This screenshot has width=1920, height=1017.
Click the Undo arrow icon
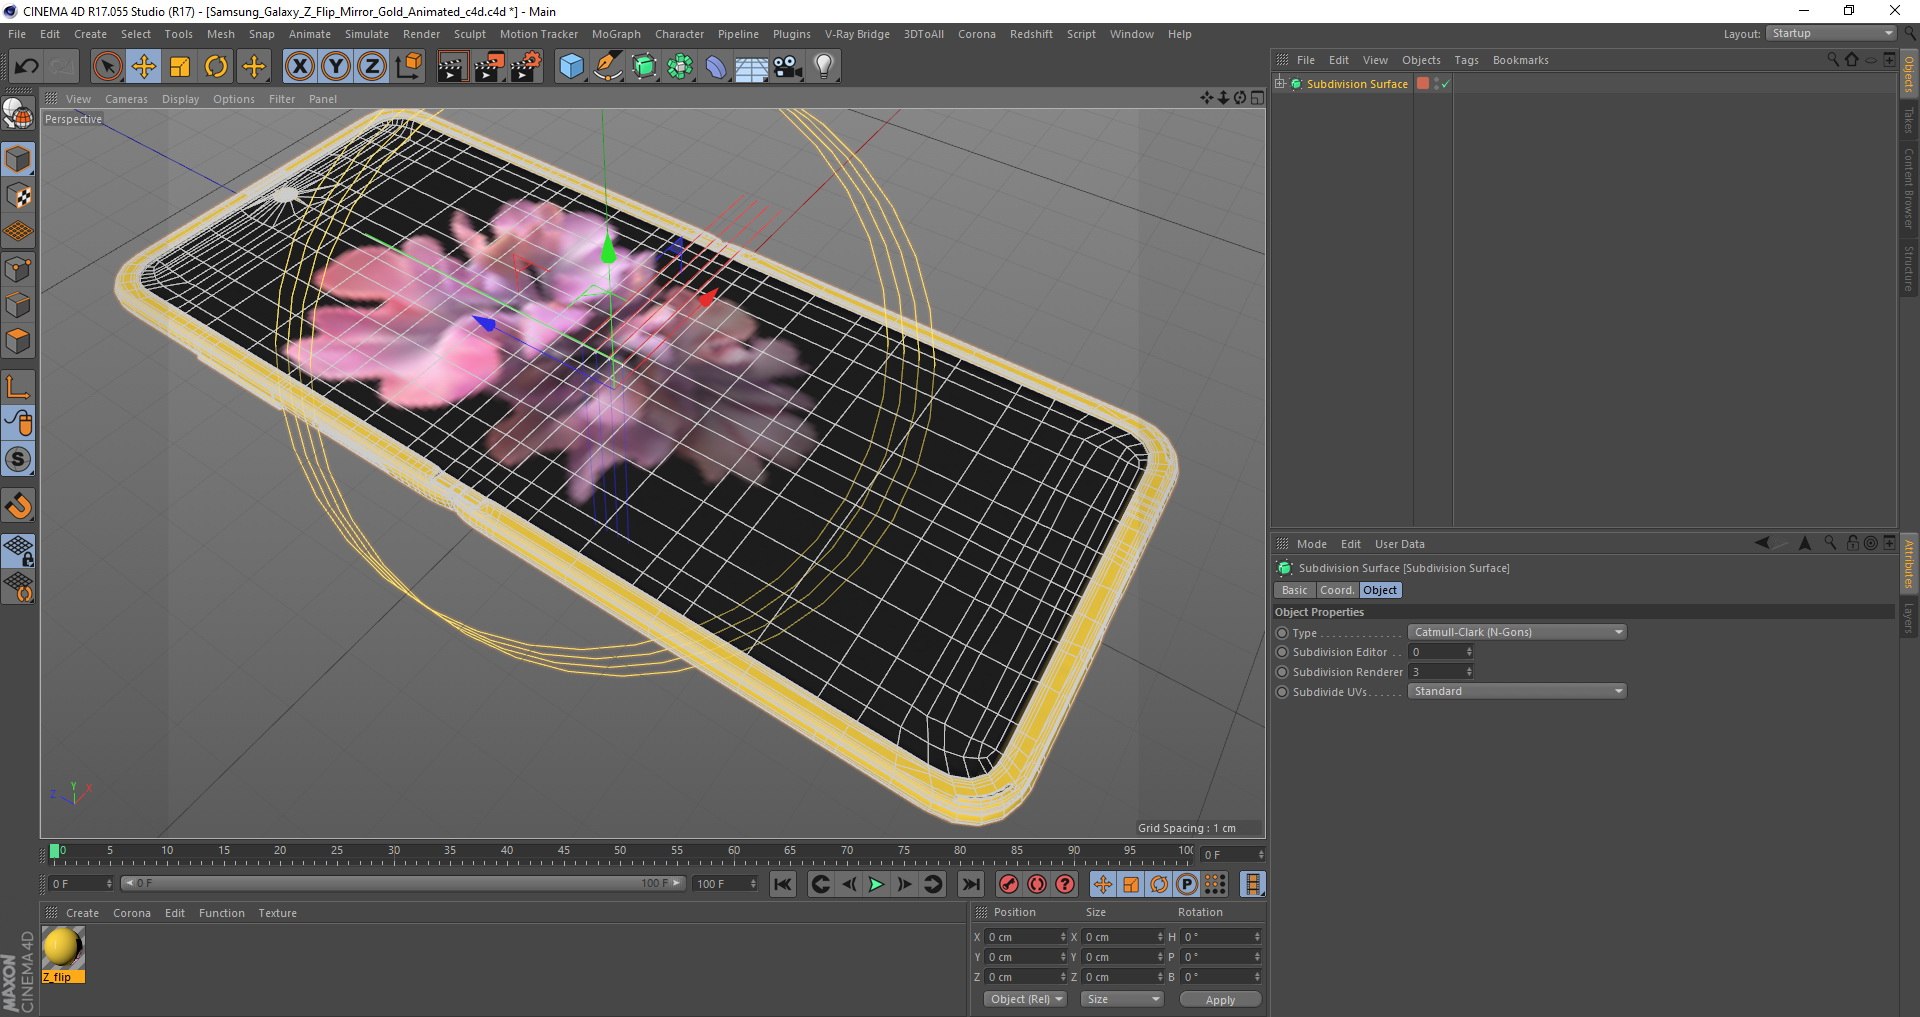[26, 67]
